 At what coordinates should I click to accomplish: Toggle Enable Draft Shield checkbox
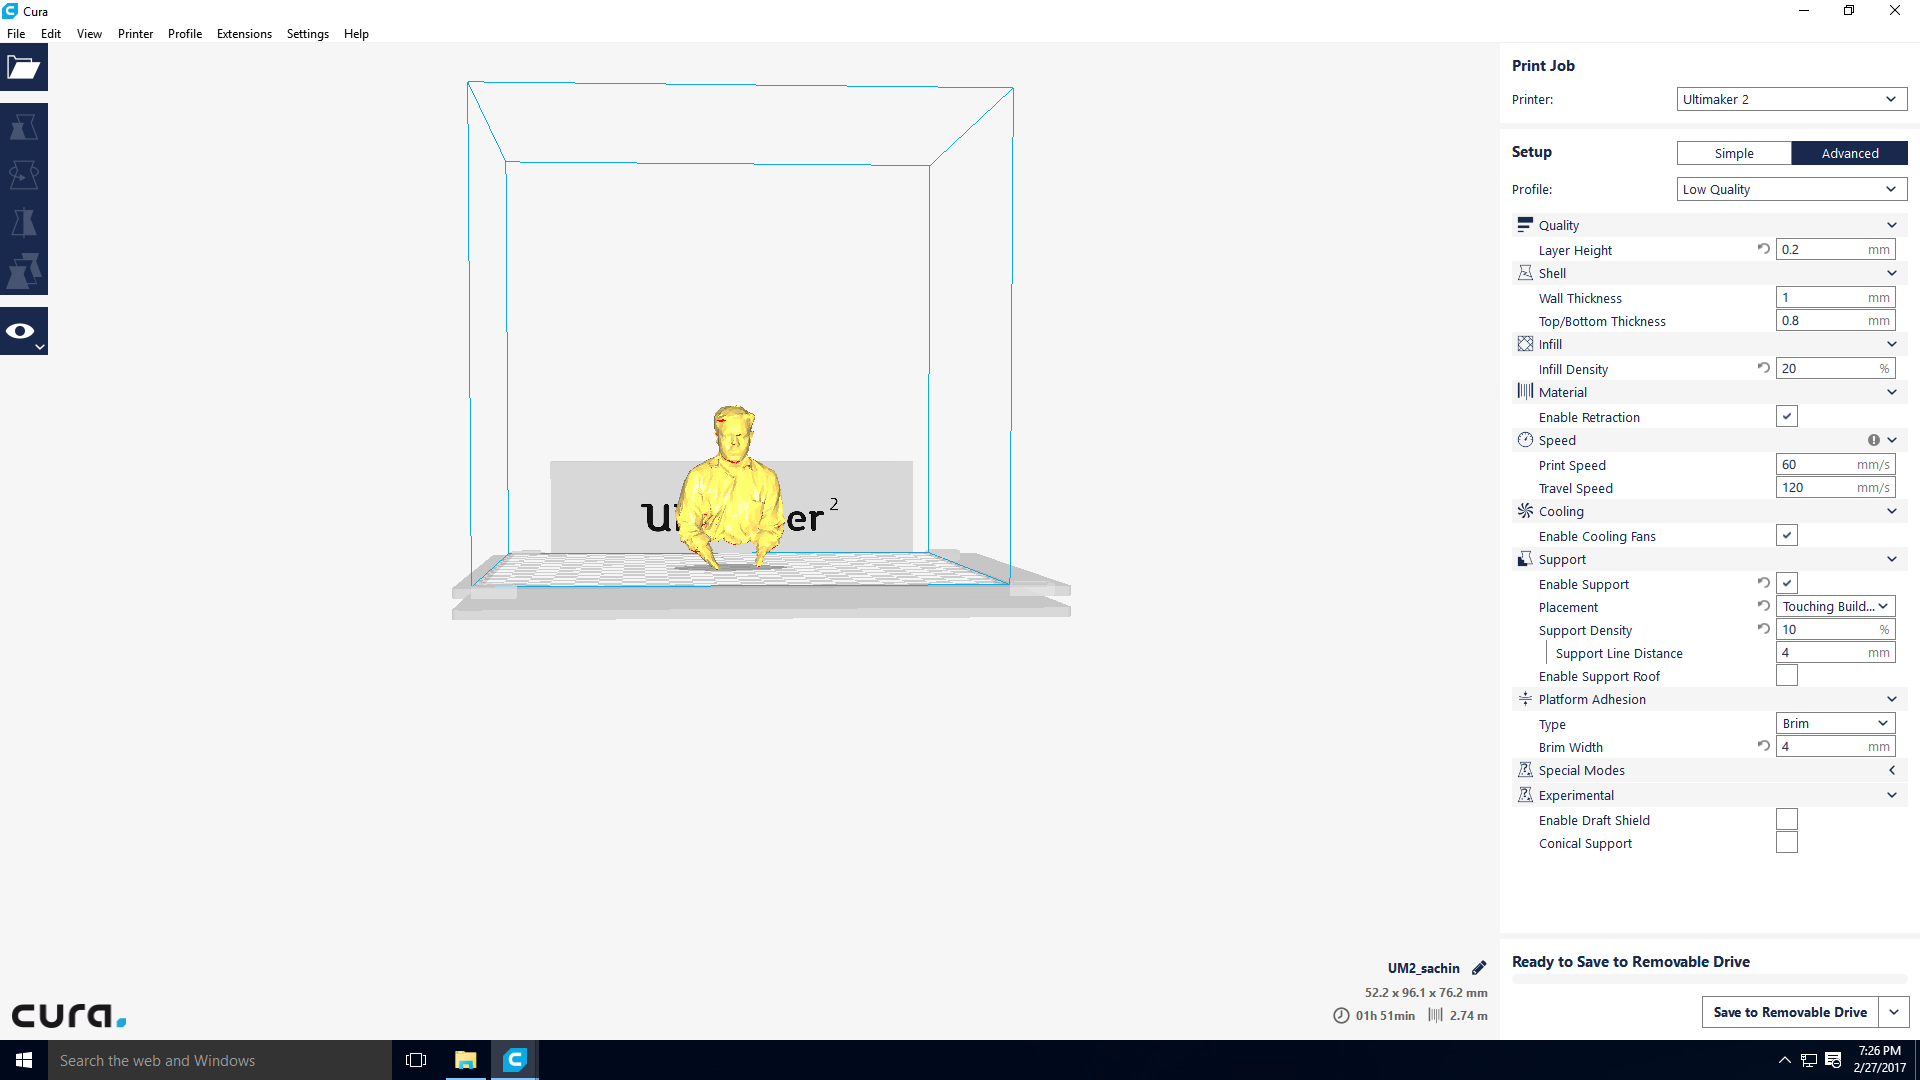coord(1787,820)
